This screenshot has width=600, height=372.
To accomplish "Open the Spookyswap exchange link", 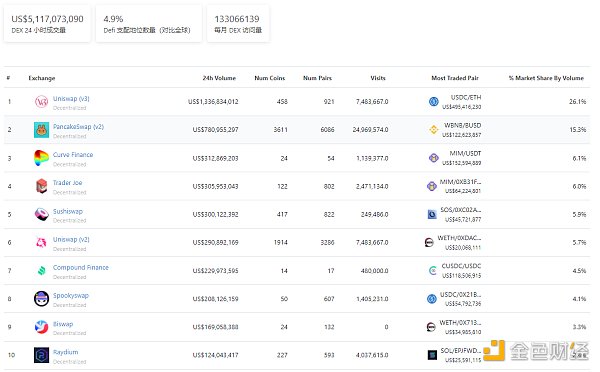I will [x=70, y=295].
